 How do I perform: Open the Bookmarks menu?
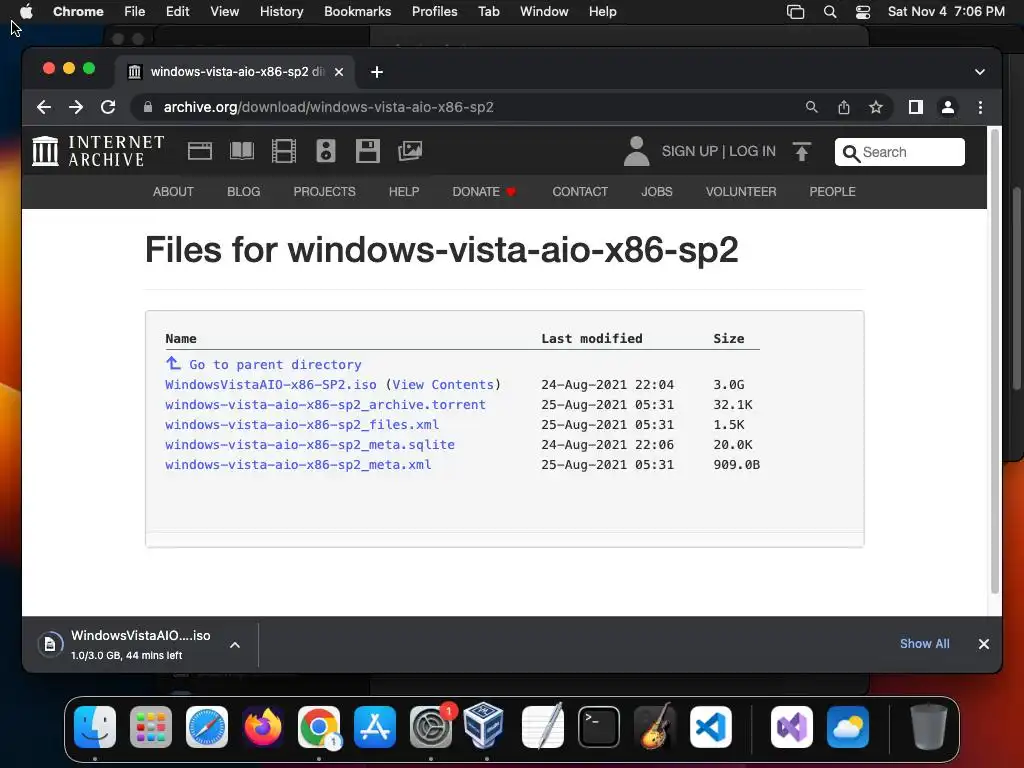(357, 12)
